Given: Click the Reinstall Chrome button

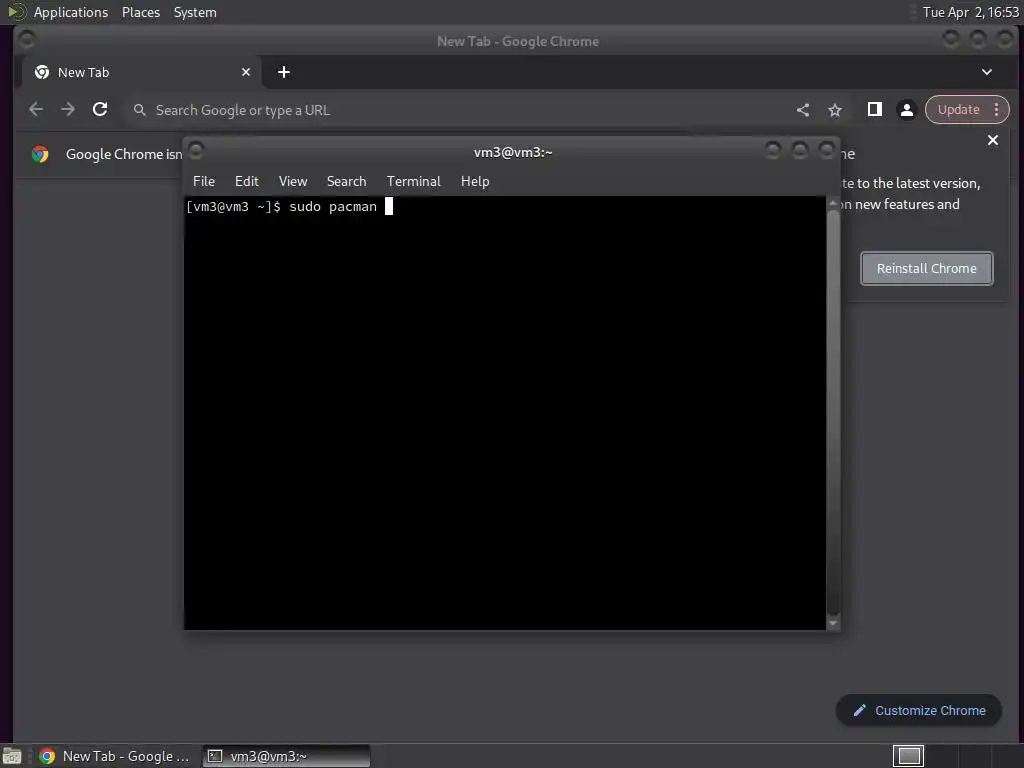Looking at the screenshot, I should click(927, 268).
